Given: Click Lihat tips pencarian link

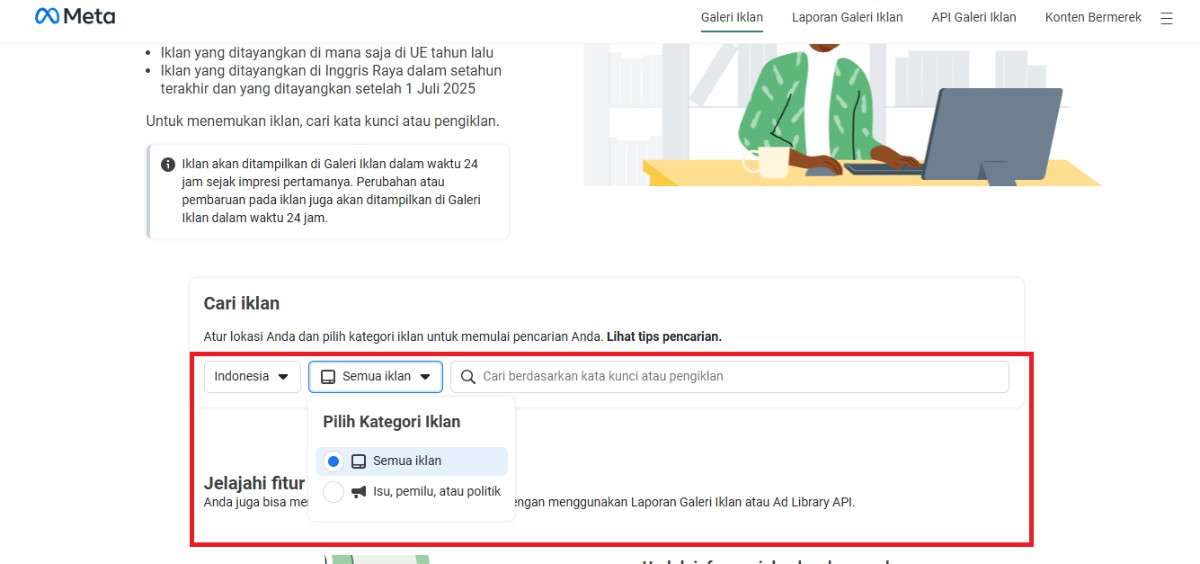Looking at the screenshot, I should [664, 337].
